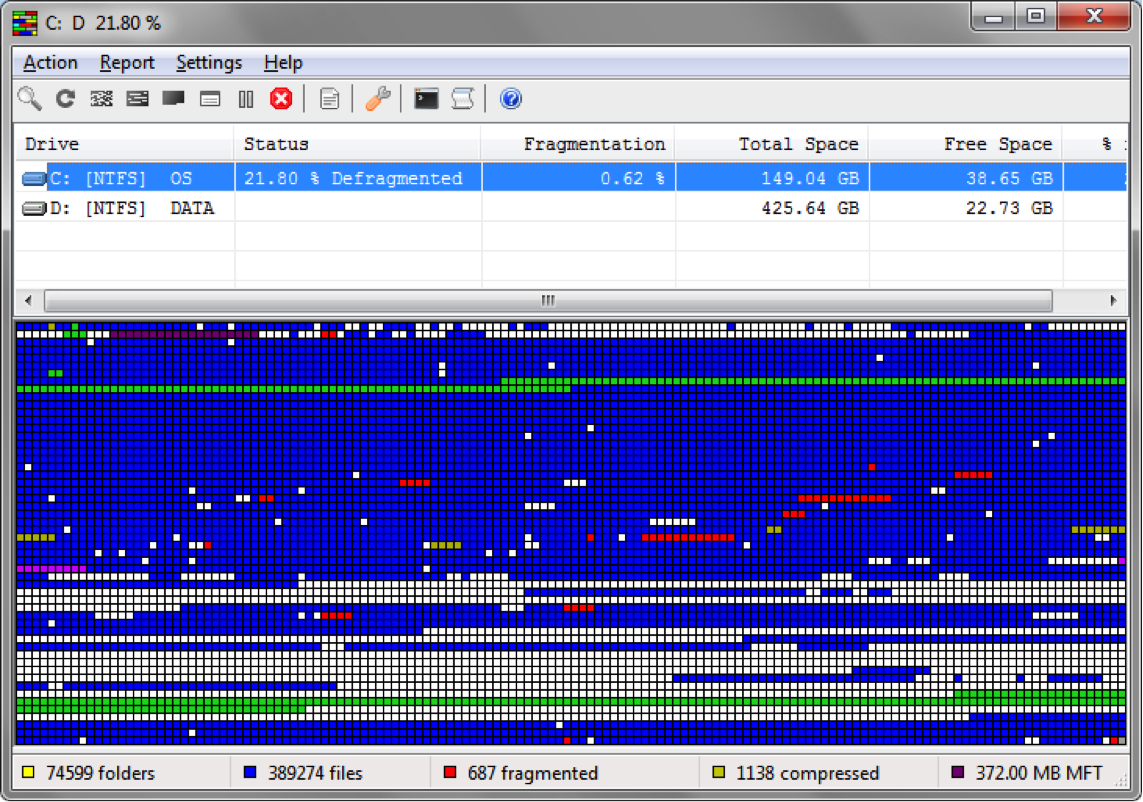Click the drive list horizontal scrollbar thumb
Viewport: 1143px width, 802px height.
click(x=548, y=300)
